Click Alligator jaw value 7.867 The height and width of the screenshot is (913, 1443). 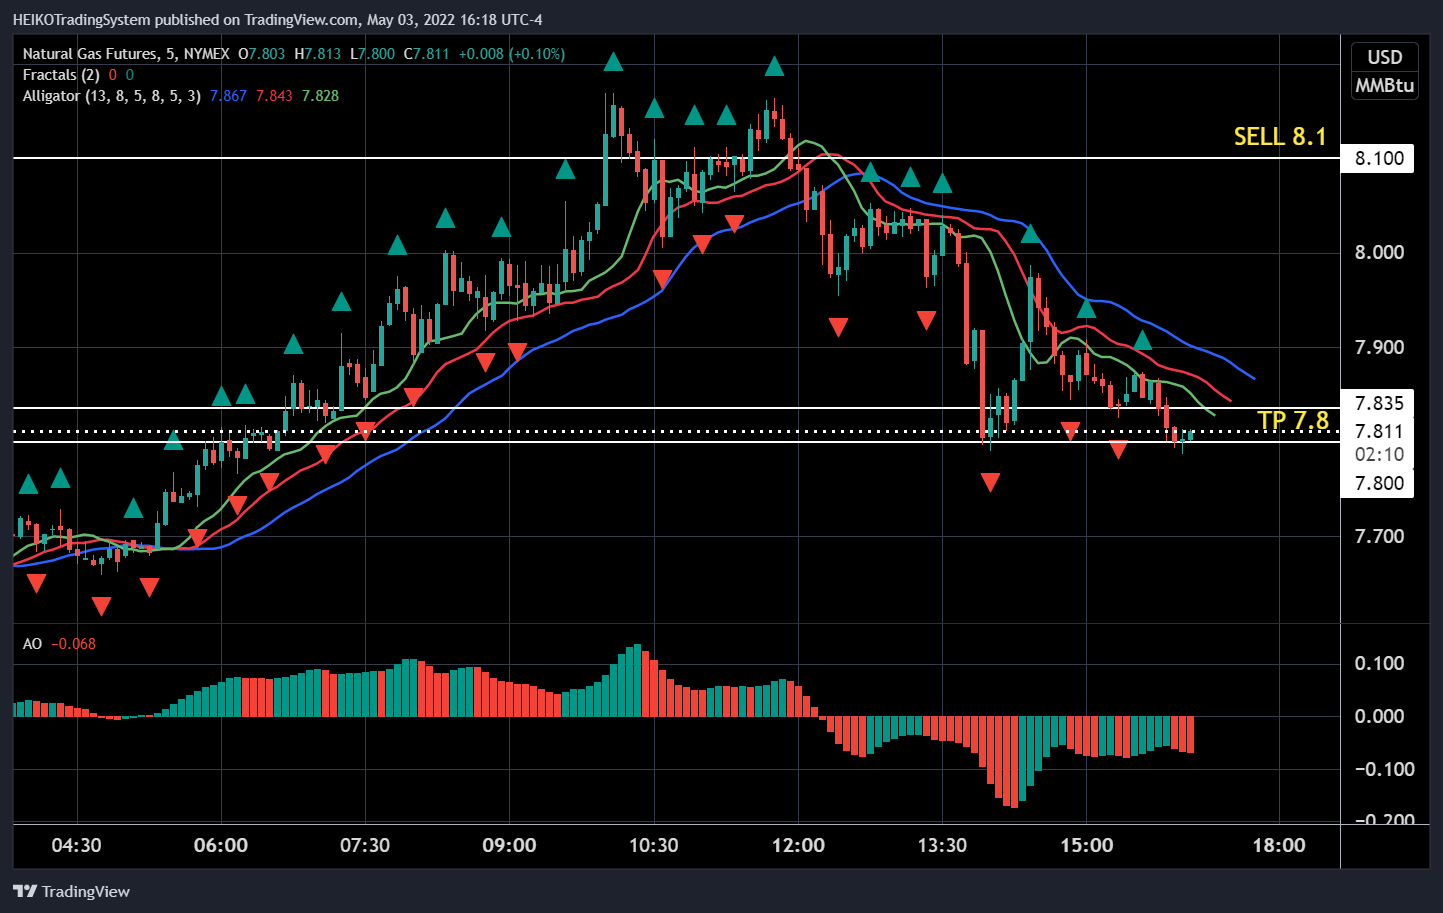pyautogui.click(x=228, y=96)
